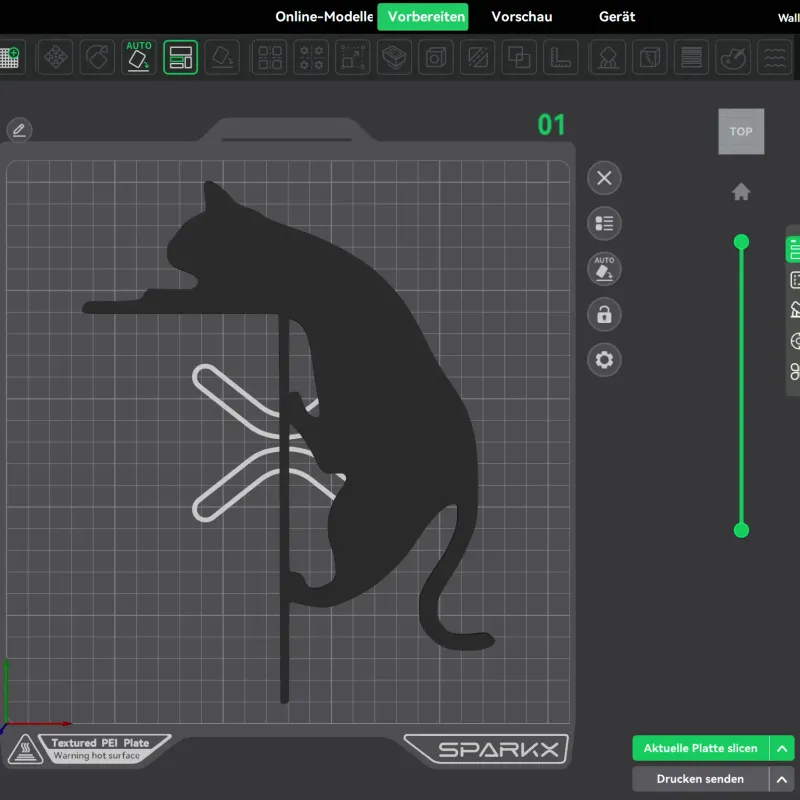800x800 pixels.
Task: Open the color painting palette tool
Action: pos(733,57)
